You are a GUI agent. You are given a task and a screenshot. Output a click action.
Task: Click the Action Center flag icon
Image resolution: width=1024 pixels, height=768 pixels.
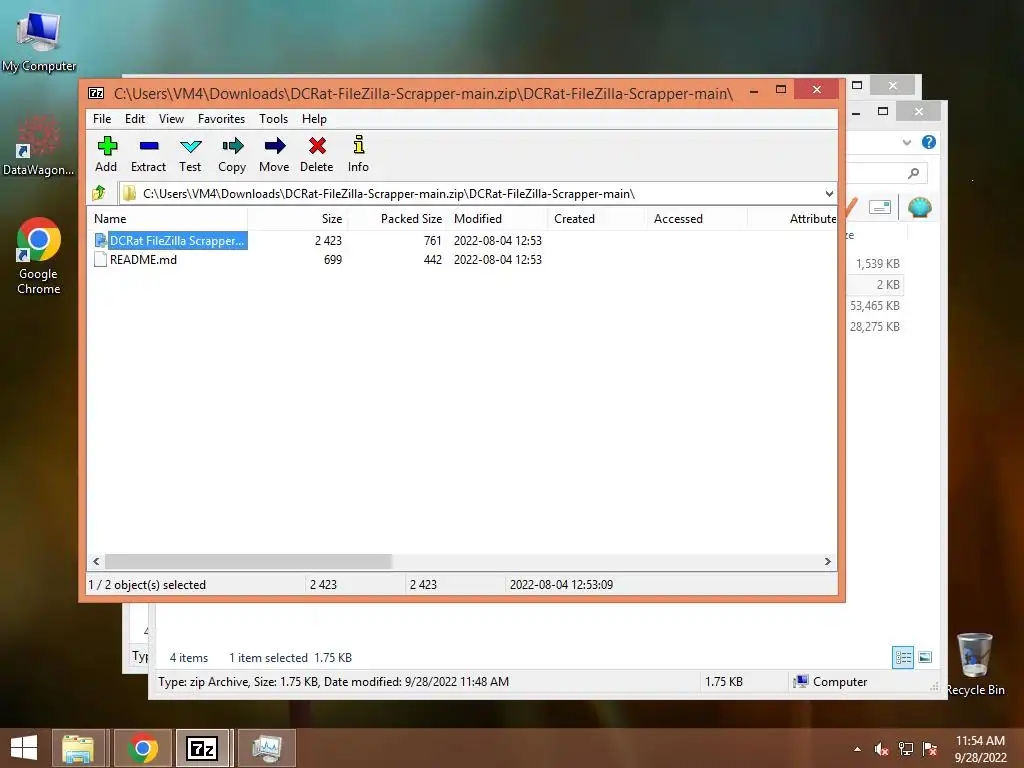(930, 749)
